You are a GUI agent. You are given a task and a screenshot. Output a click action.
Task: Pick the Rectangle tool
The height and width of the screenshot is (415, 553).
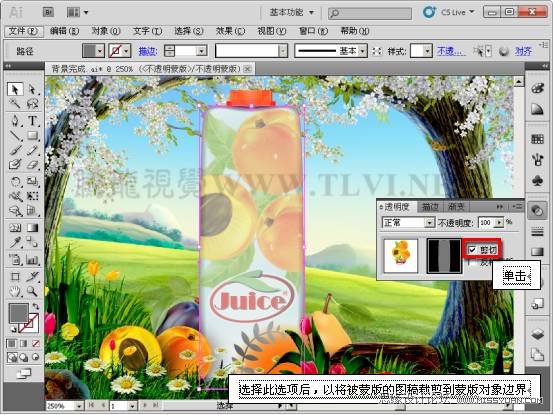click(x=32, y=136)
